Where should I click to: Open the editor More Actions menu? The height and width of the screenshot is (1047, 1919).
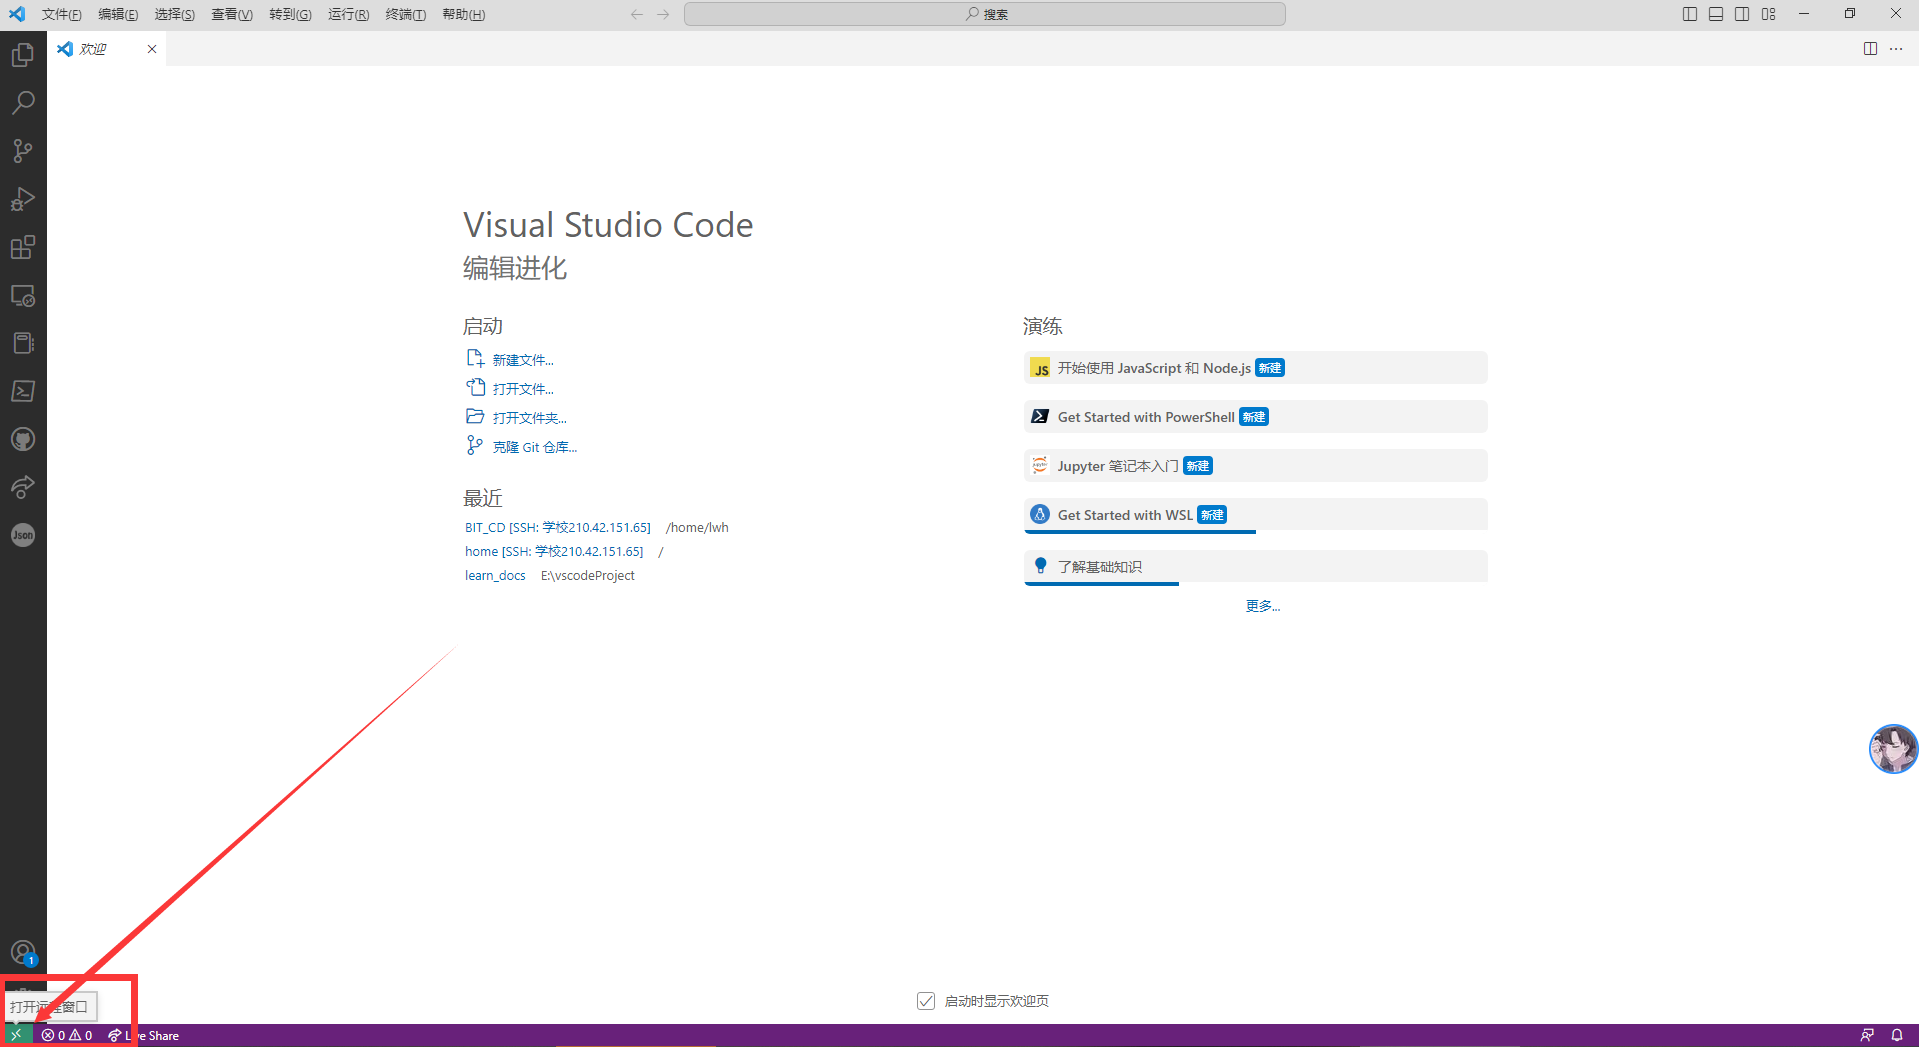pyautogui.click(x=1896, y=49)
